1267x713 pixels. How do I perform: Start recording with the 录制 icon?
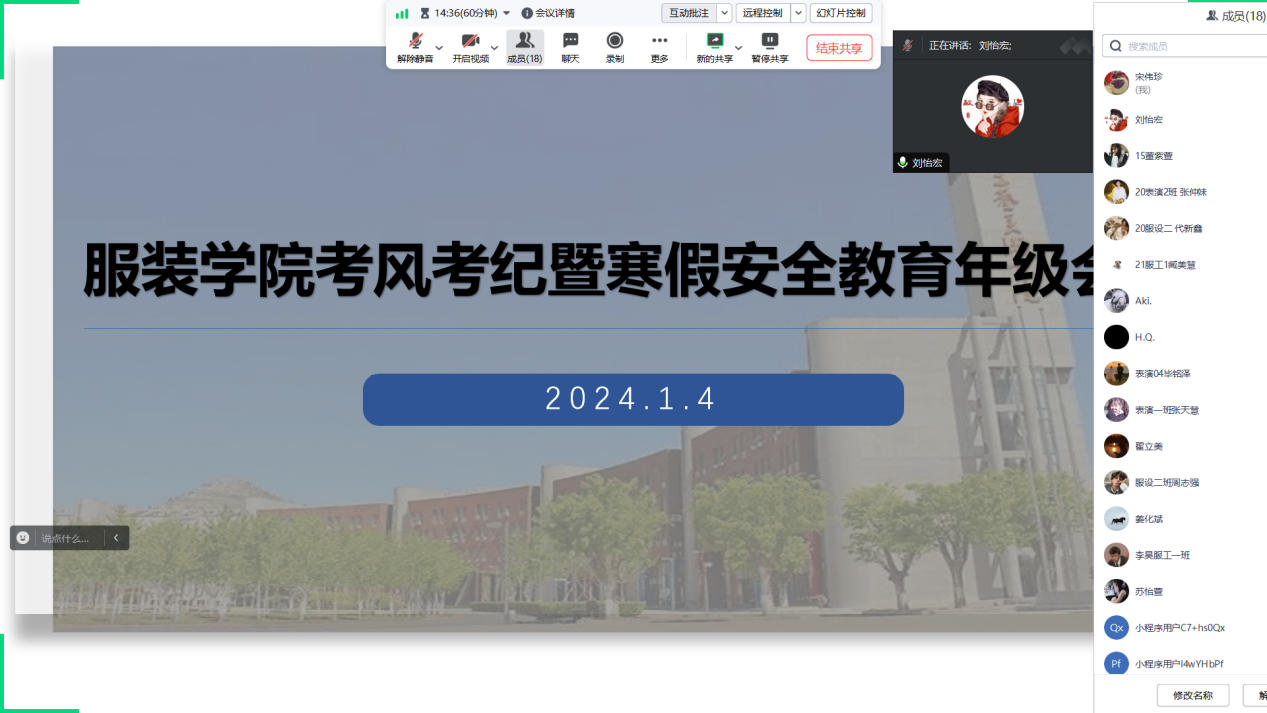pyautogui.click(x=615, y=41)
